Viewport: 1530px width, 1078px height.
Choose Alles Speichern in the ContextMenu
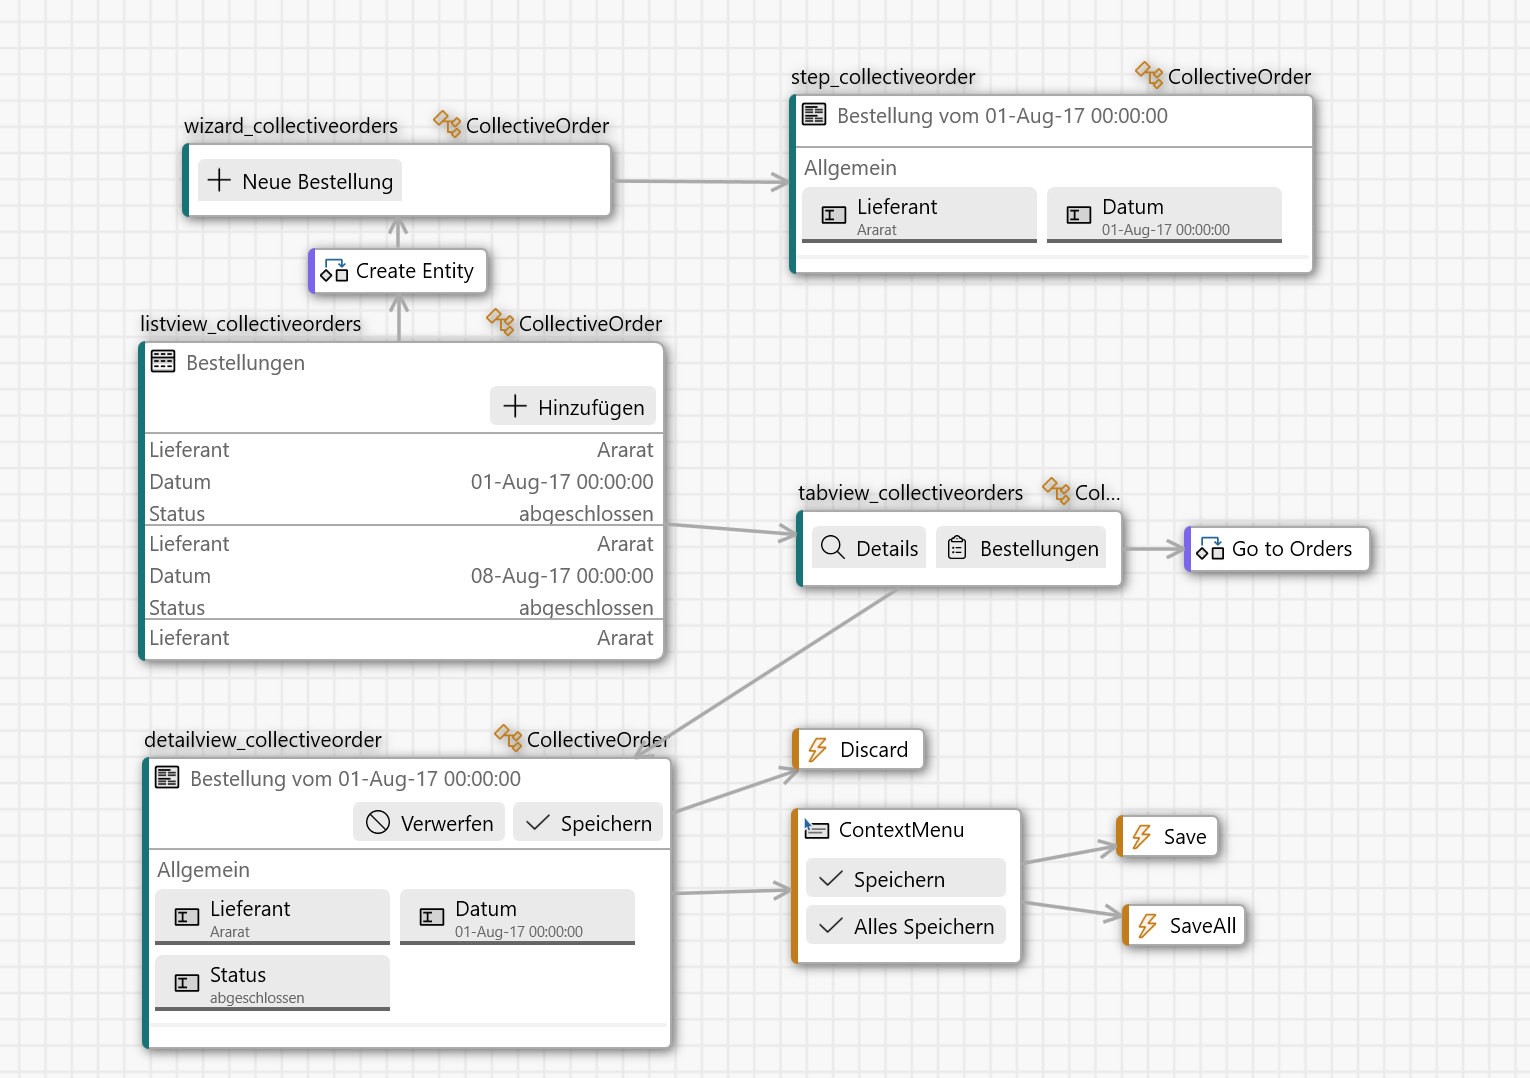(905, 926)
